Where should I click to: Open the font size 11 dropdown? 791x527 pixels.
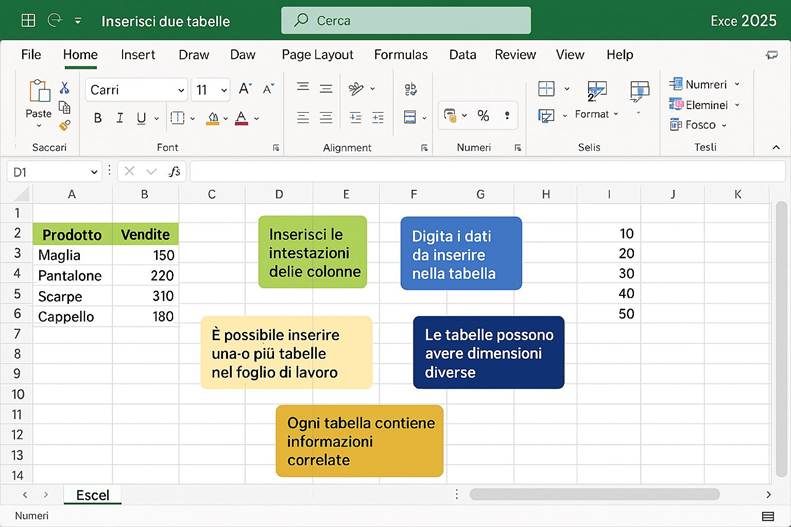point(224,90)
